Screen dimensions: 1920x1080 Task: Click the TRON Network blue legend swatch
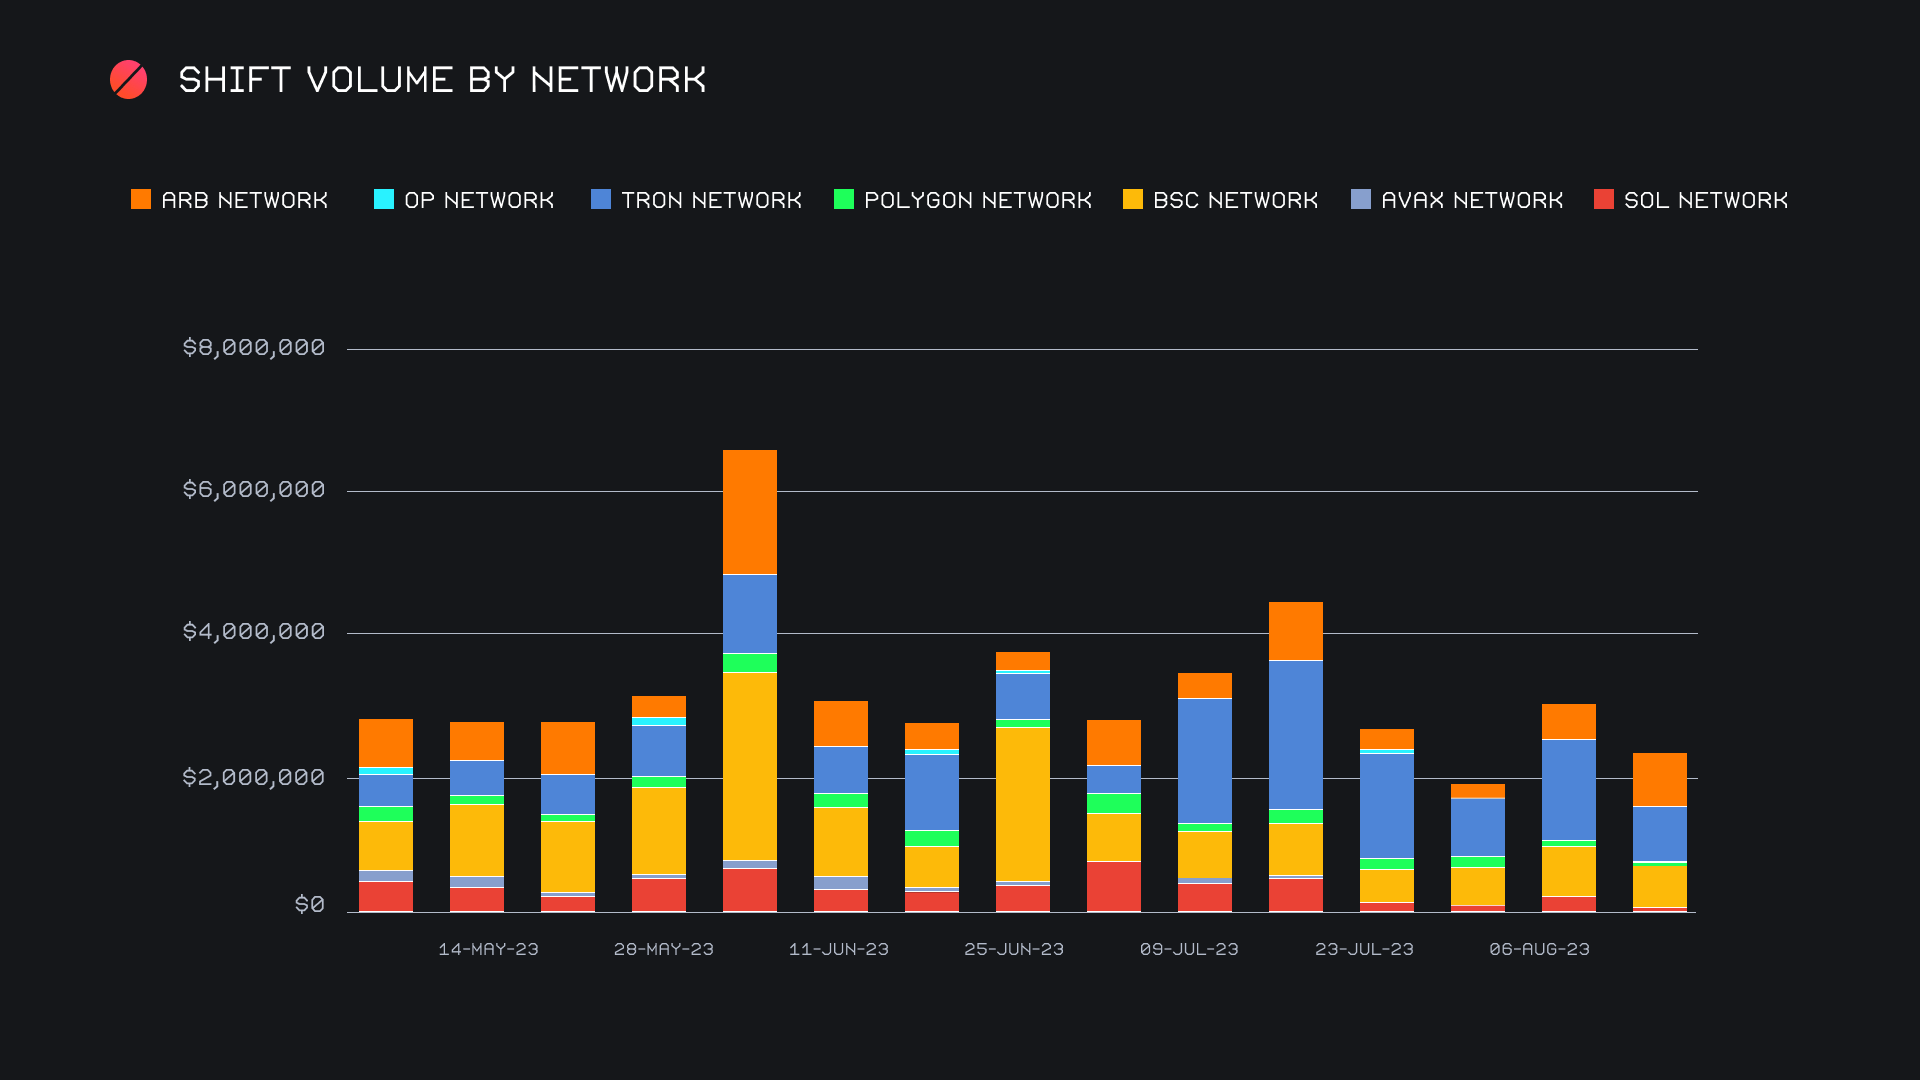(601, 200)
